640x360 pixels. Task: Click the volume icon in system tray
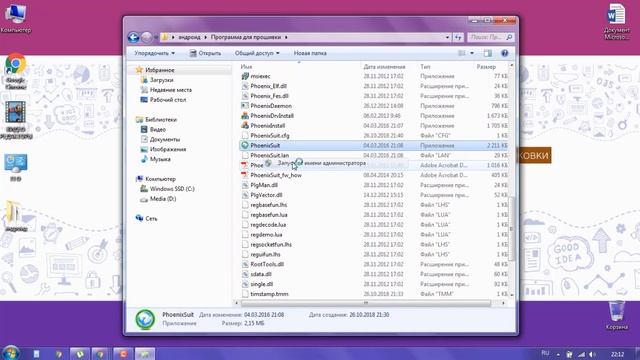pos(592,354)
